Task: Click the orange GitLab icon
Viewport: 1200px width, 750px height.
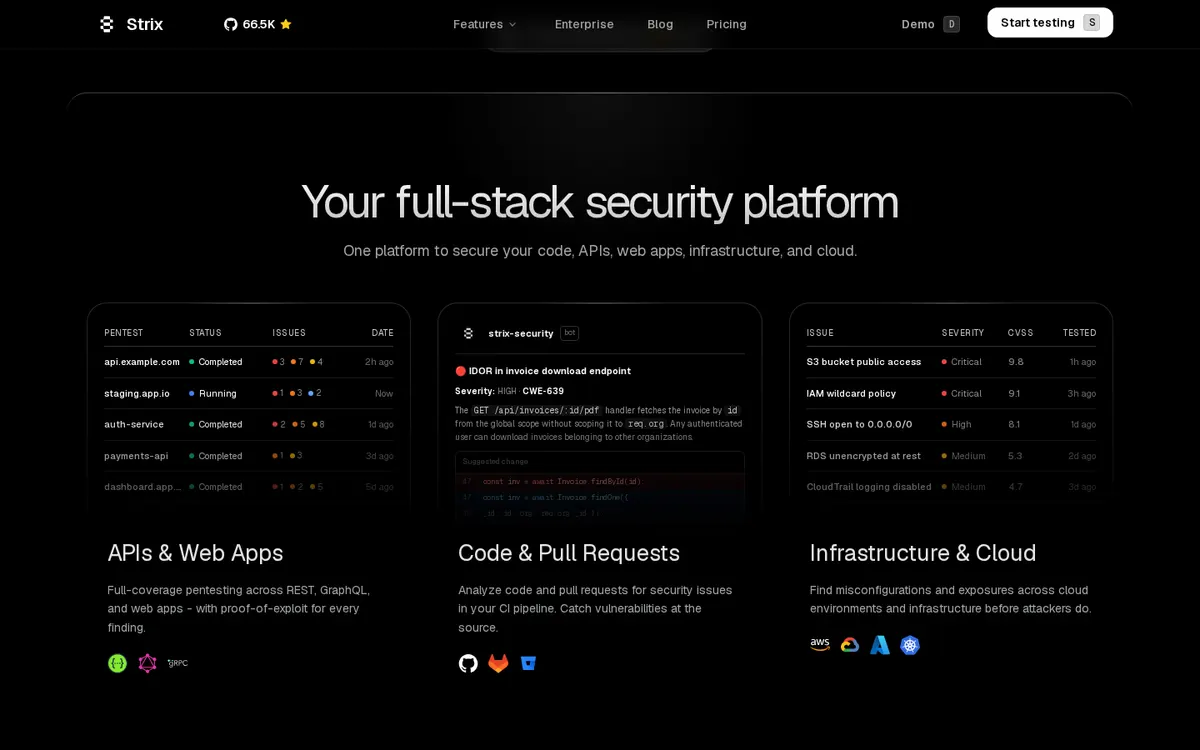Action: pyautogui.click(x=498, y=663)
